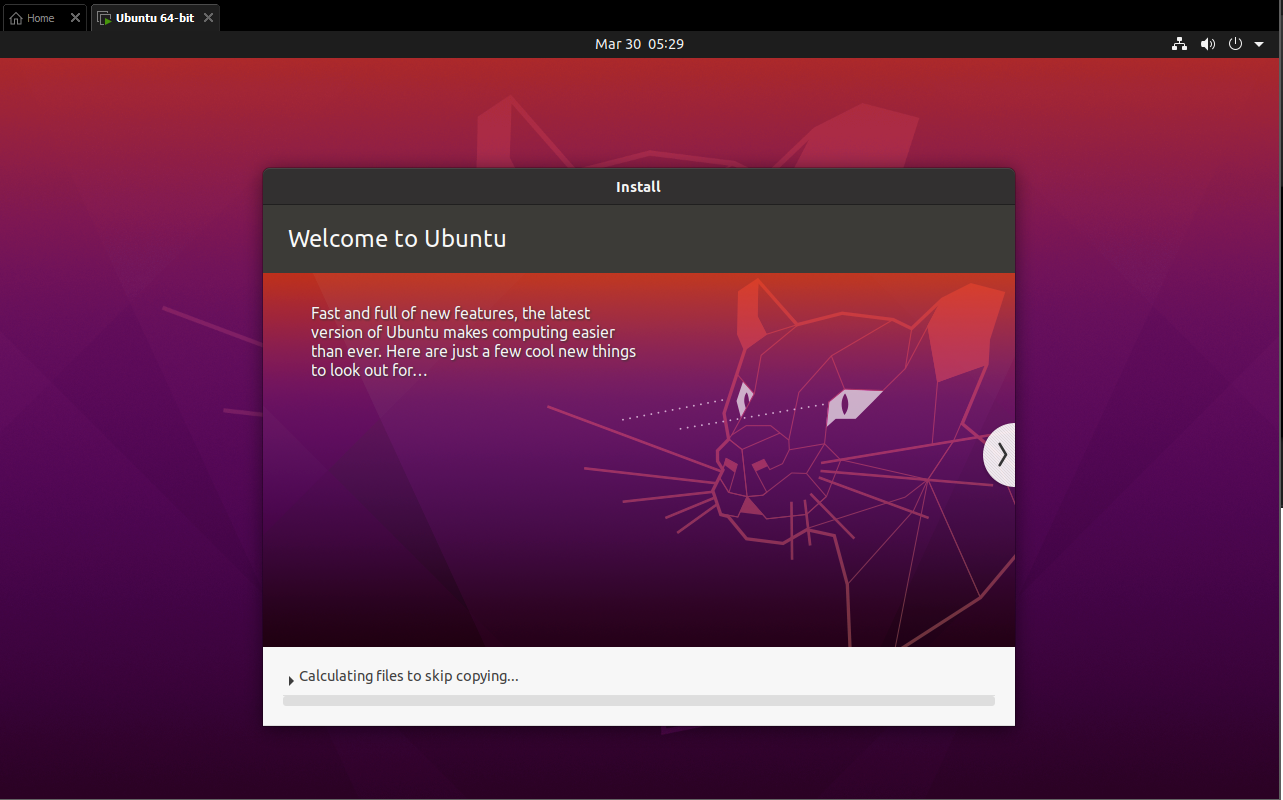Advance slideshow with the right chevron arrow
The image size is (1283, 800).
[x=1000, y=455]
